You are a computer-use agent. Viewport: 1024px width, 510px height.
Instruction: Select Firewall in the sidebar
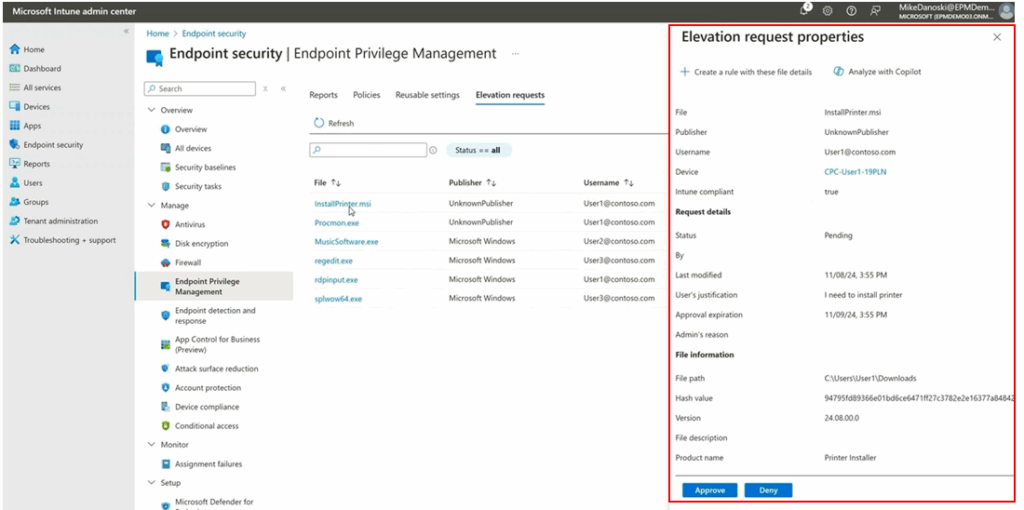coord(187,262)
